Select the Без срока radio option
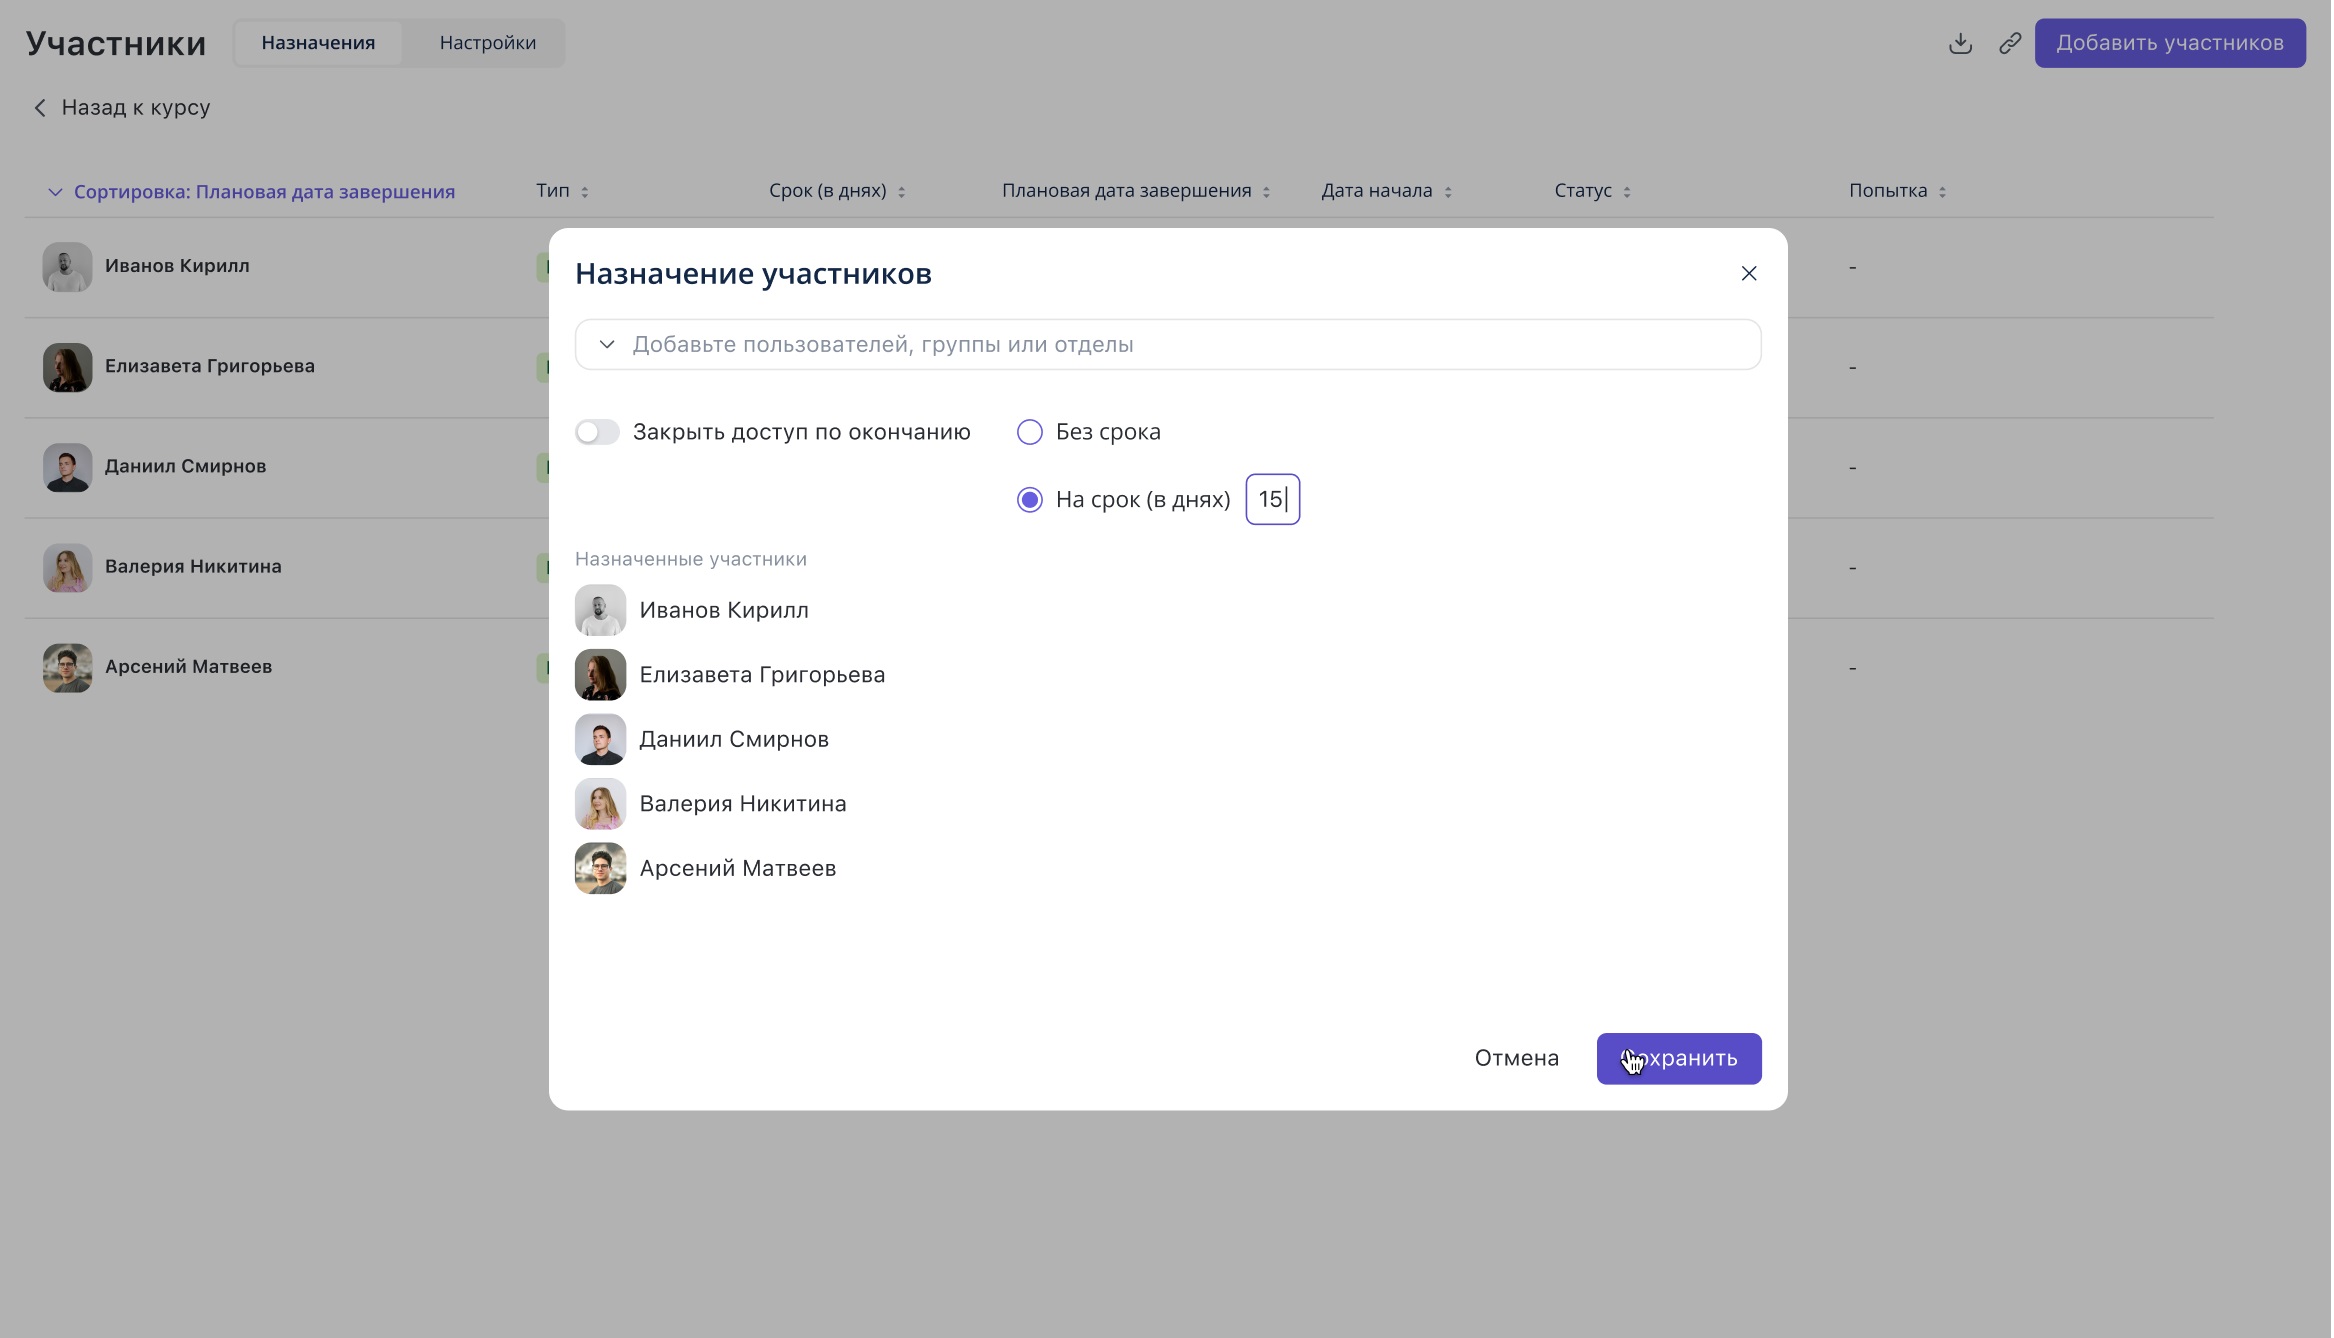This screenshot has height=1338, width=2334. point(1029,432)
